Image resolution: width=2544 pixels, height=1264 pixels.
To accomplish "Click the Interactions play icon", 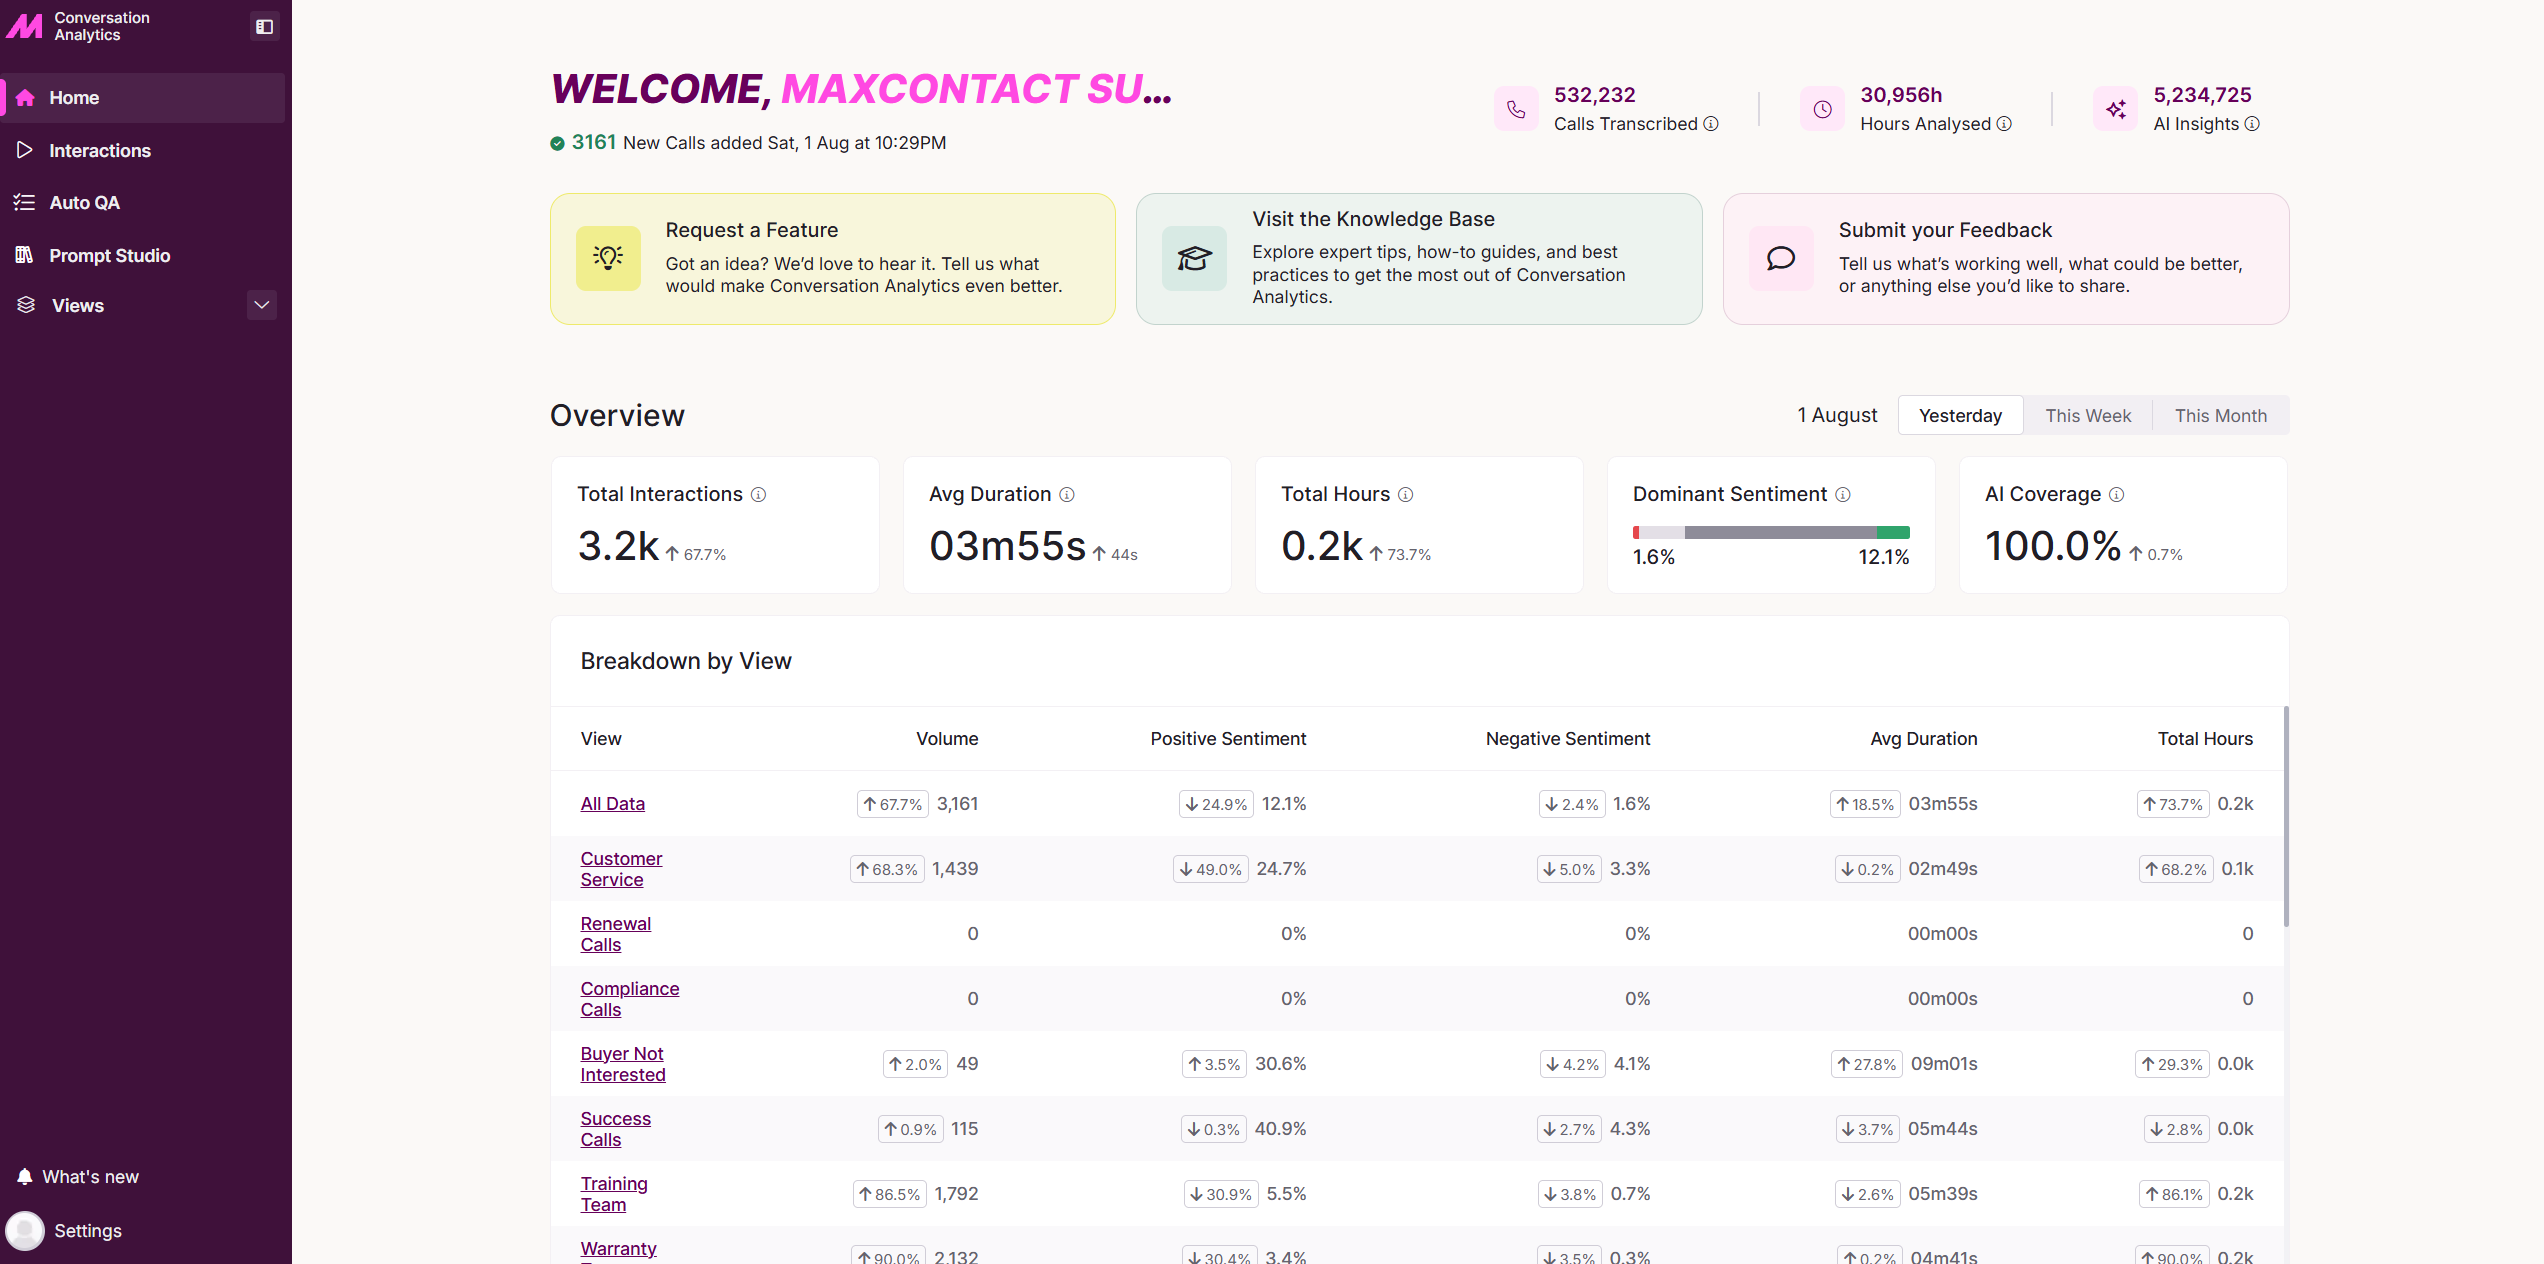I will click(x=25, y=150).
